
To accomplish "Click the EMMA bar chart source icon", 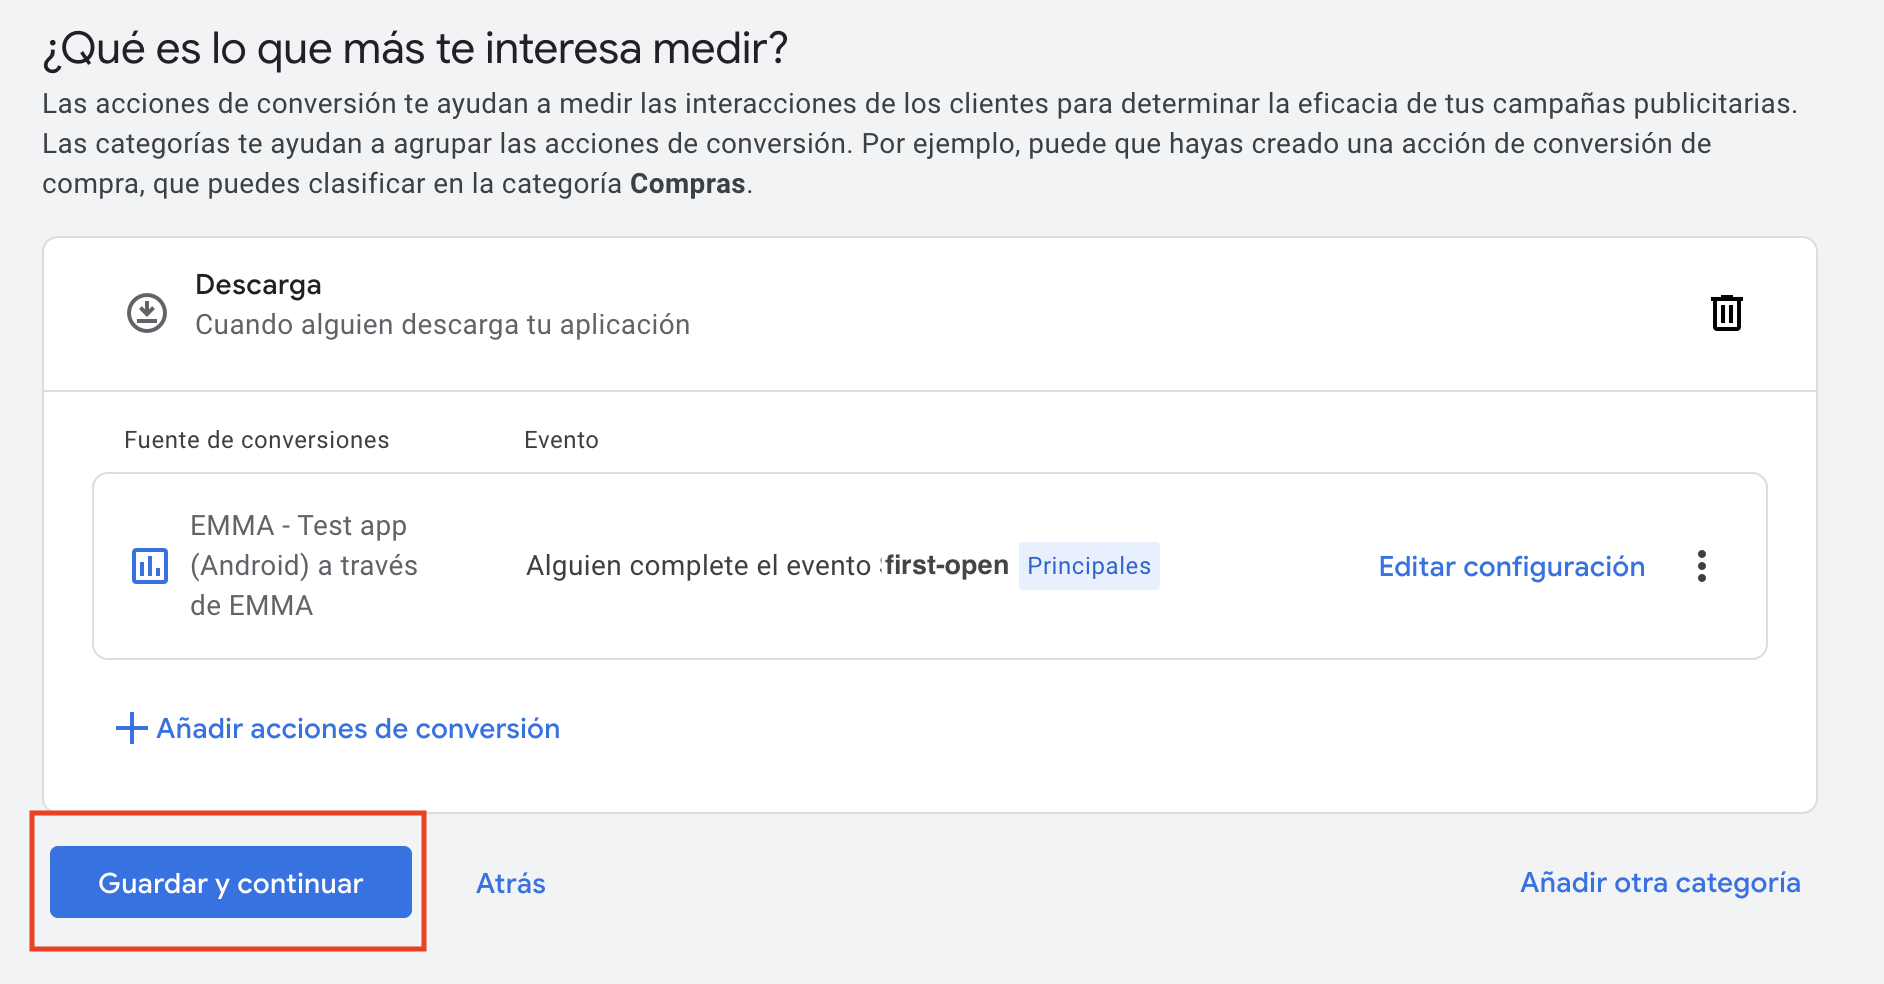I will point(150,566).
